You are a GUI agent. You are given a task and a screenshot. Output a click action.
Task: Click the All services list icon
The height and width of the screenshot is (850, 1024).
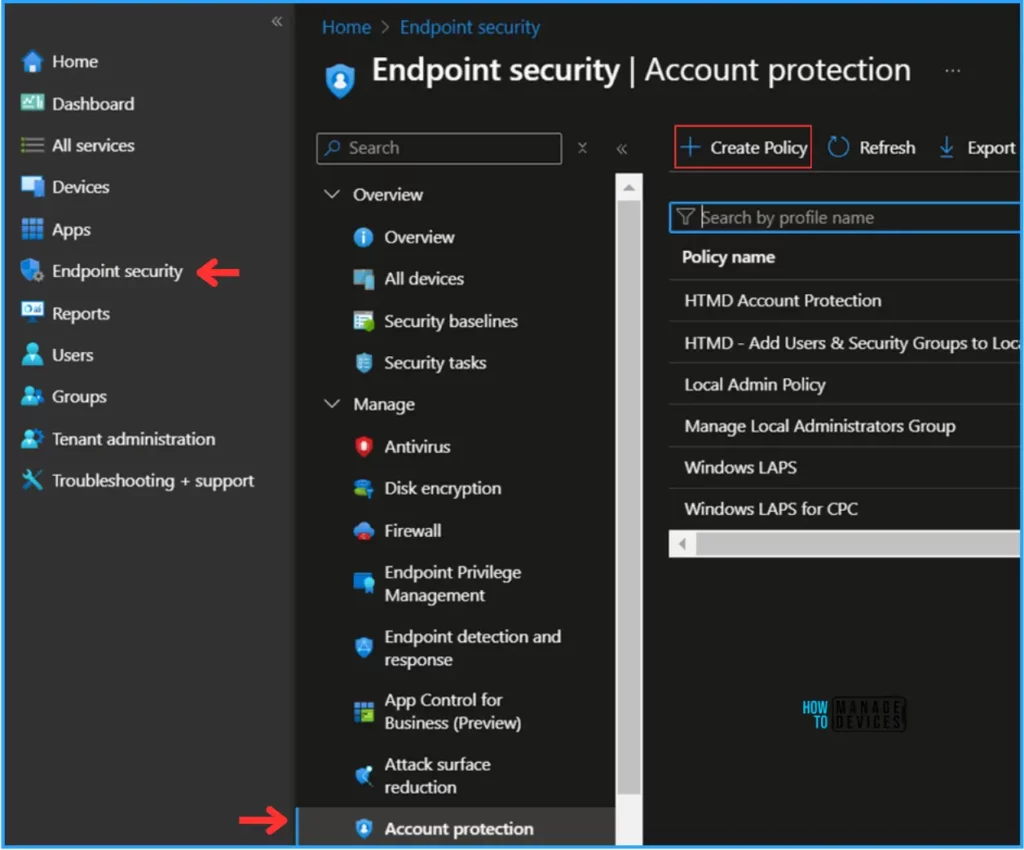tap(32, 145)
